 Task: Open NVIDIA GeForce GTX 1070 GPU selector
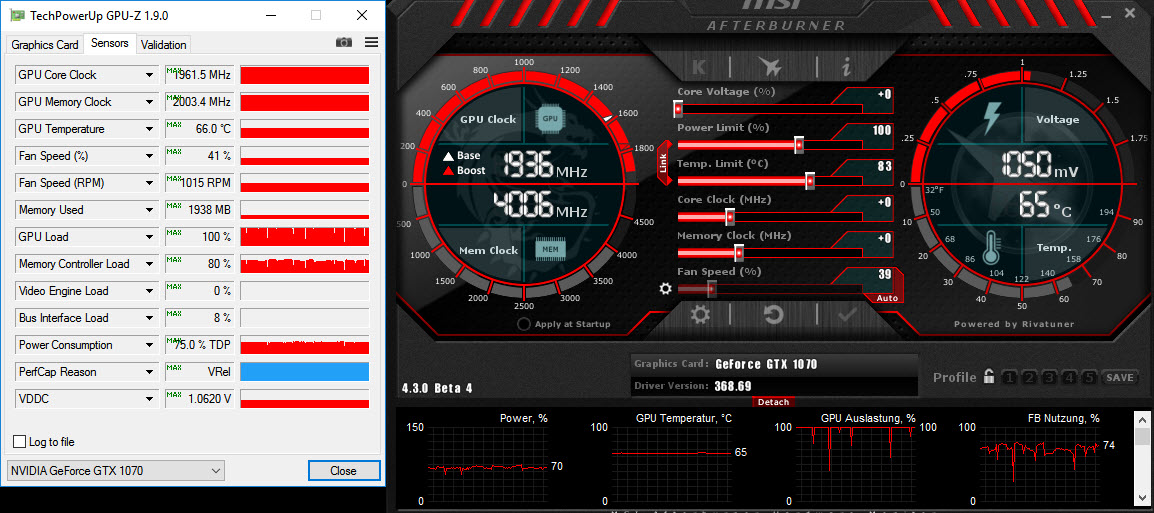(116, 470)
